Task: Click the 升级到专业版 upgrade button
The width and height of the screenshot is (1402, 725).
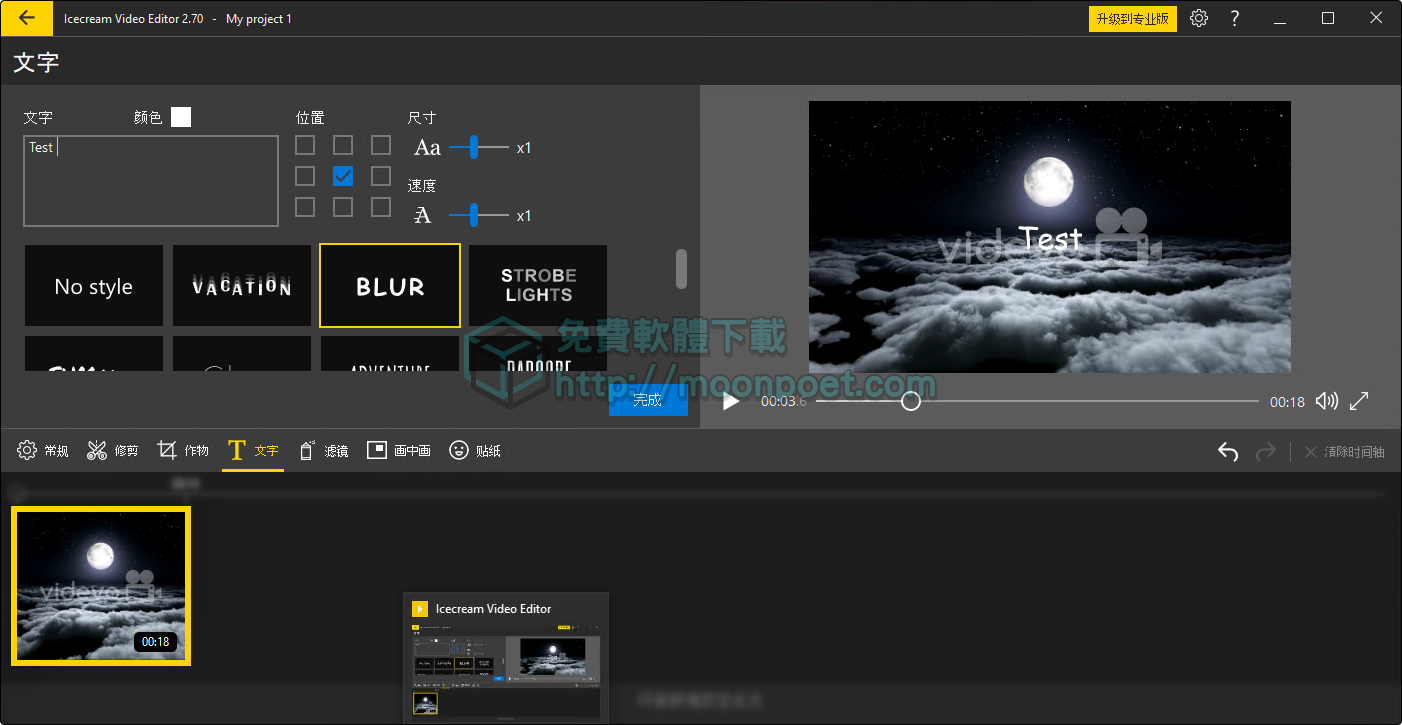Action: pyautogui.click(x=1133, y=18)
